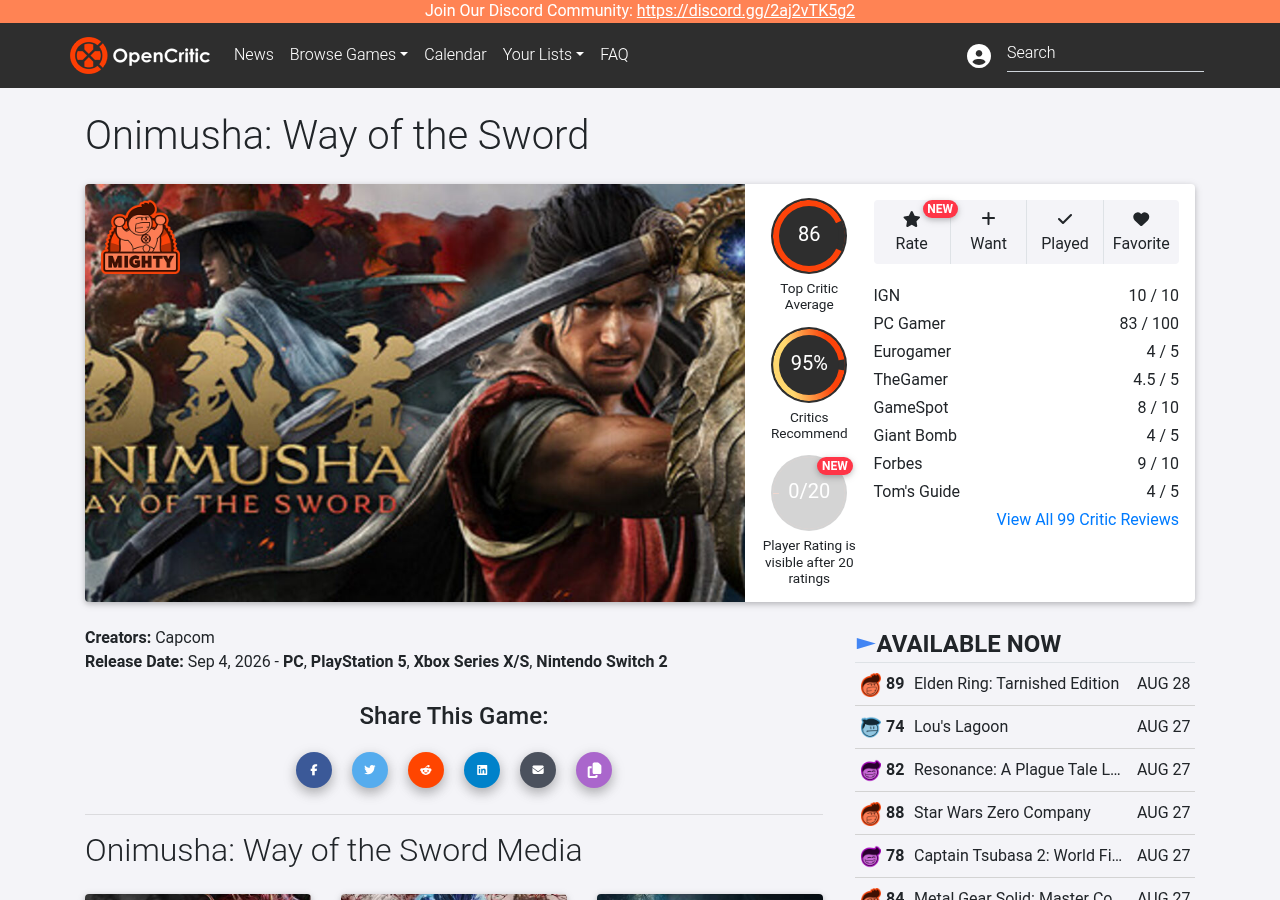
Task: Open the Forbes review
Action: pos(1026,464)
